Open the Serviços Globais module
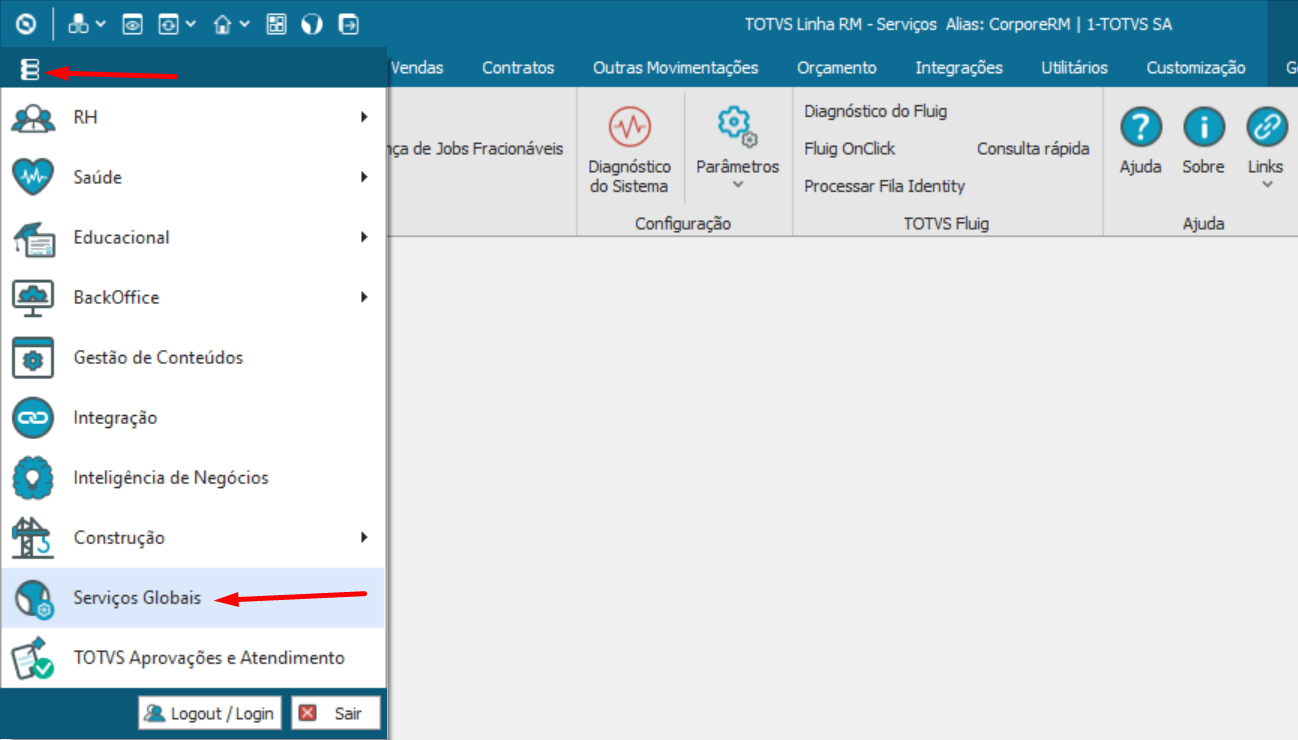 pos(193,598)
